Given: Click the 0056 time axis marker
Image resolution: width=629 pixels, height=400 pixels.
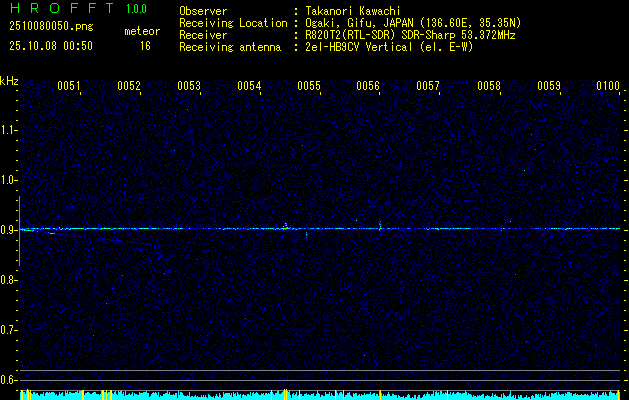Looking at the screenshot, I should pyautogui.click(x=368, y=86).
